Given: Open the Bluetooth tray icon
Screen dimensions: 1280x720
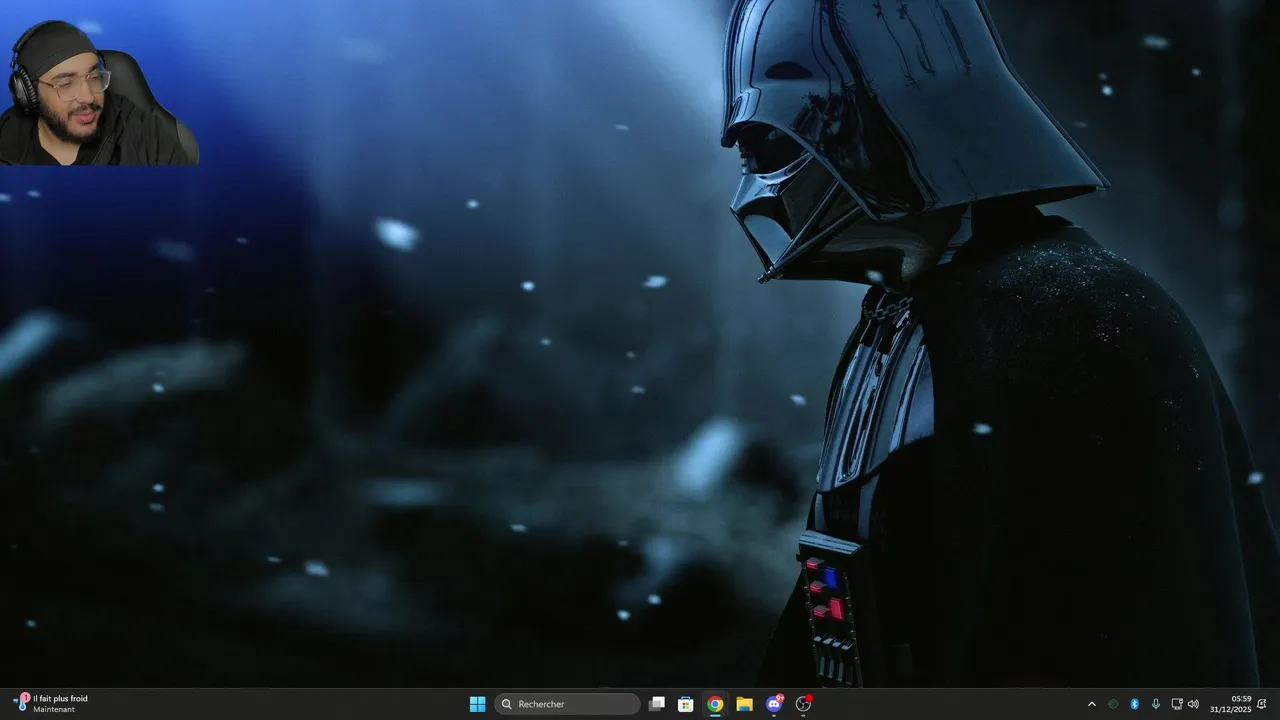Looking at the screenshot, I should tap(1134, 704).
